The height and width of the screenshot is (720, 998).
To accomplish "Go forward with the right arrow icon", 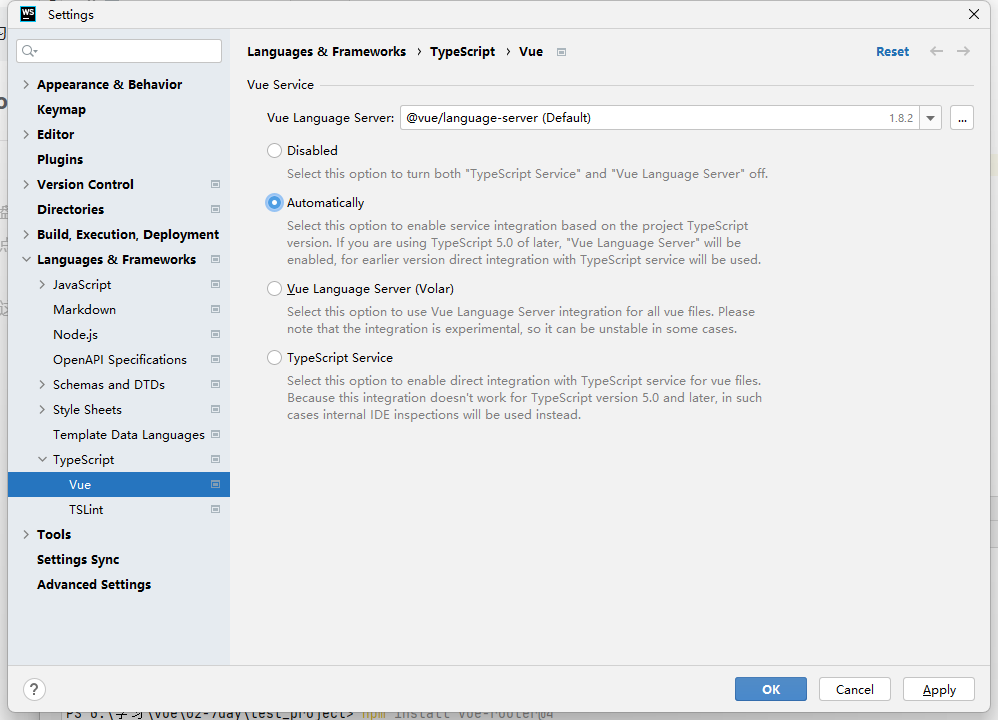I will 964,51.
